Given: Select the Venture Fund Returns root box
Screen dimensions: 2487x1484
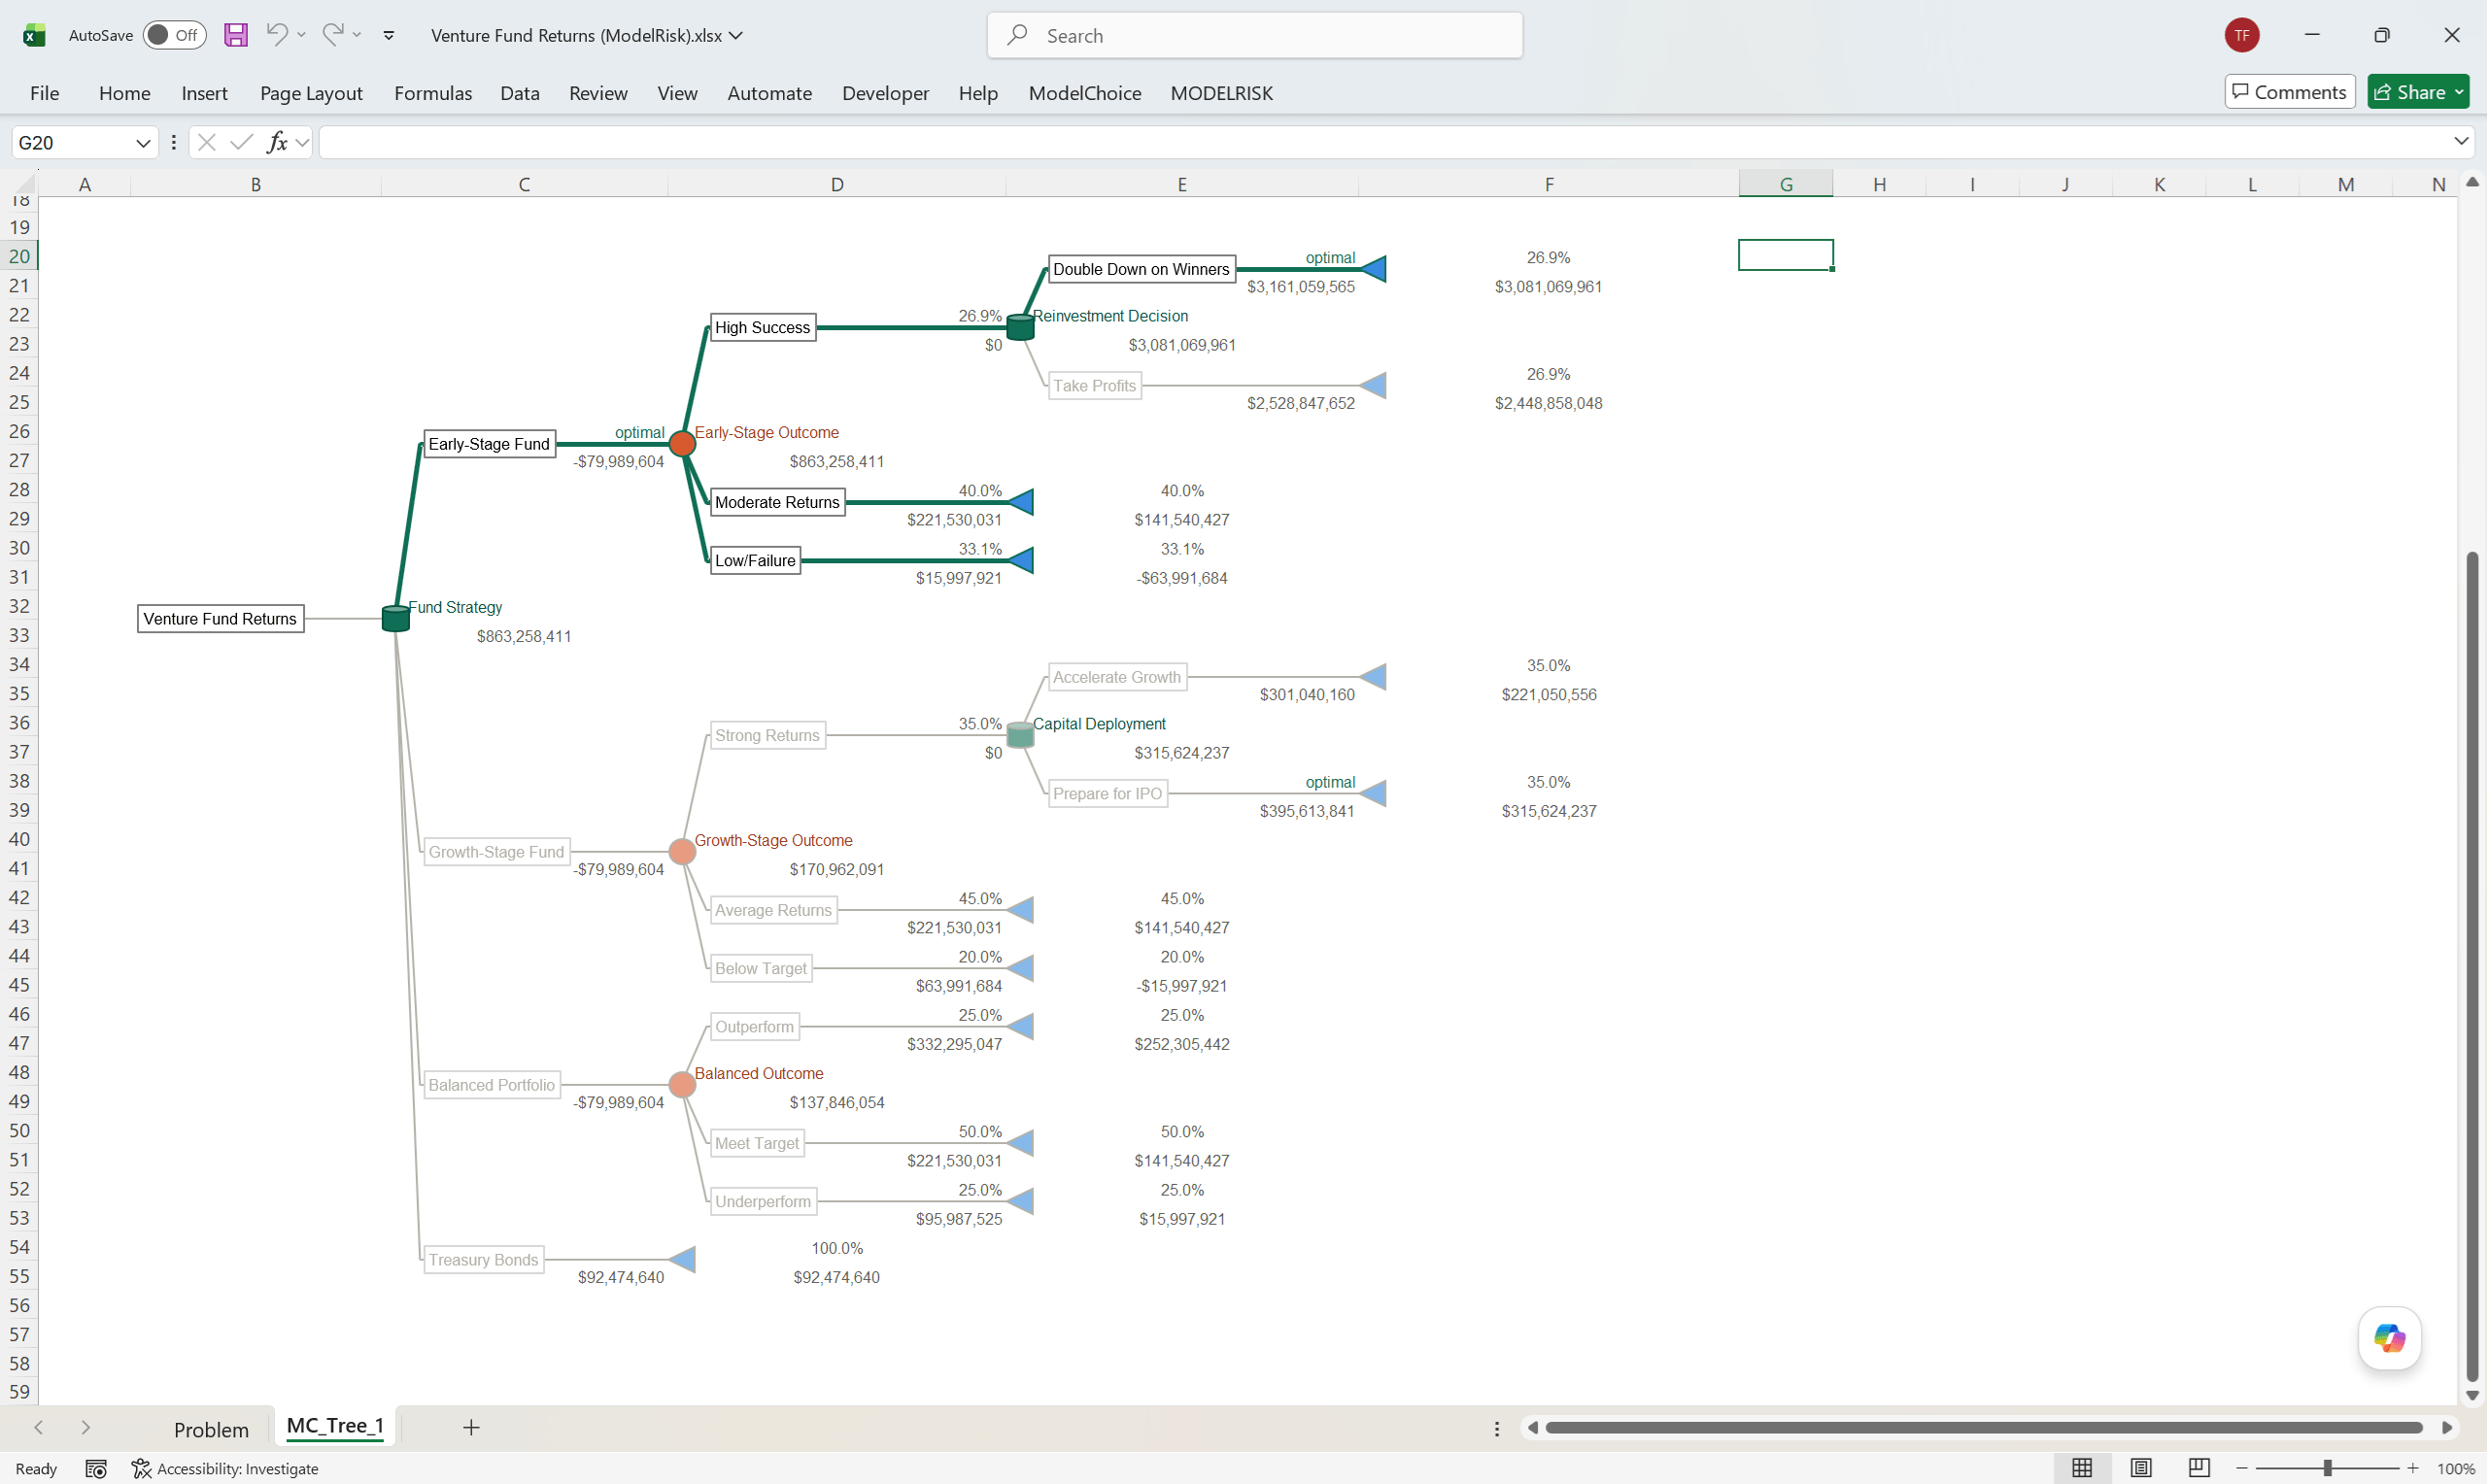Looking at the screenshot, I should [x=220, y=619].
